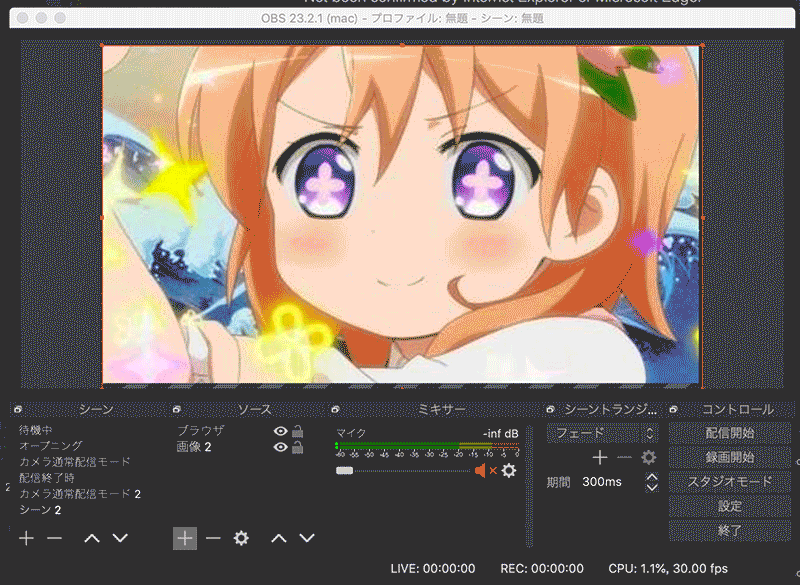The image size is (800, 585).
Task: Select the 画像 2 source row
Action: tap(240, 447)
